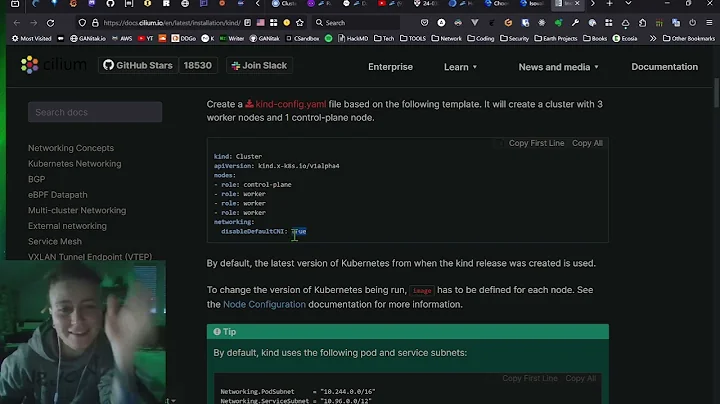
Task: Open Kubernetes Networking sidebar entry
Action: pos(74,164)
